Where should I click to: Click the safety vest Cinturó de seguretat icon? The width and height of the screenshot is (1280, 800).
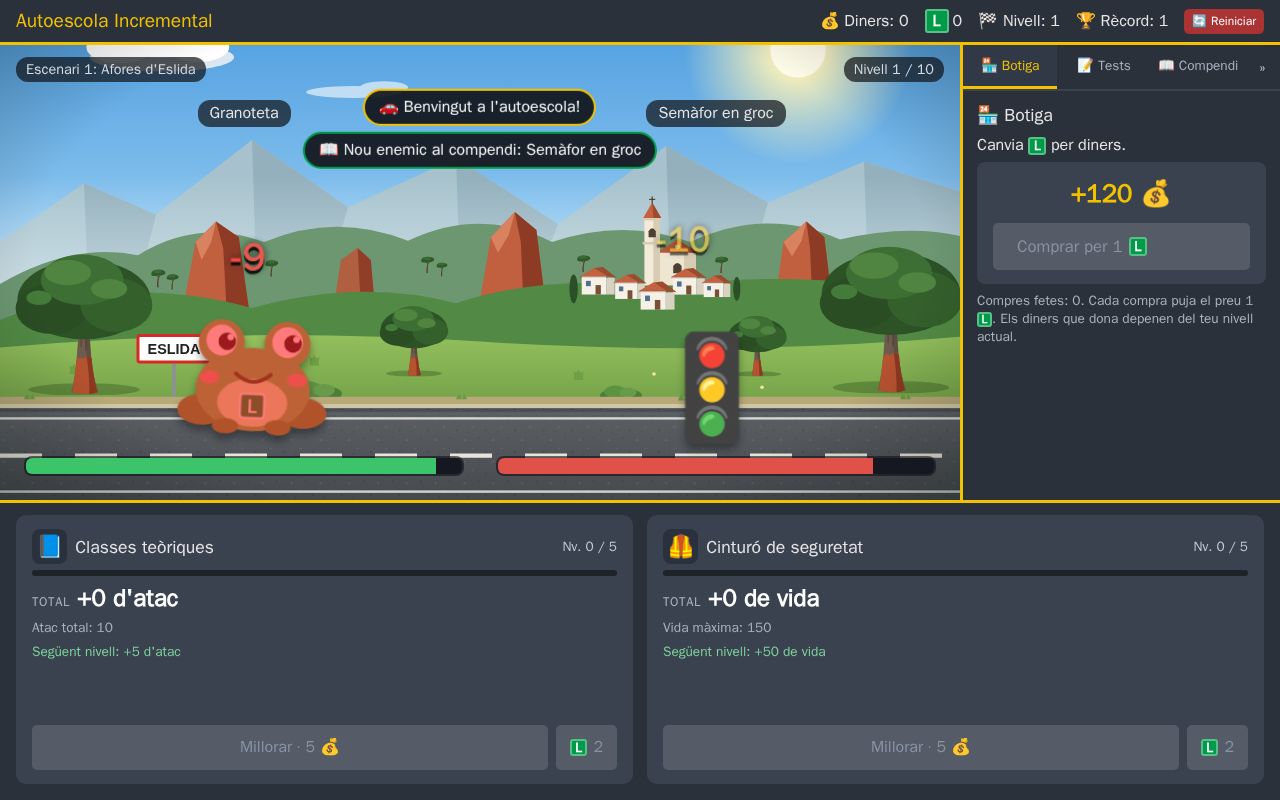pos(681,547)
